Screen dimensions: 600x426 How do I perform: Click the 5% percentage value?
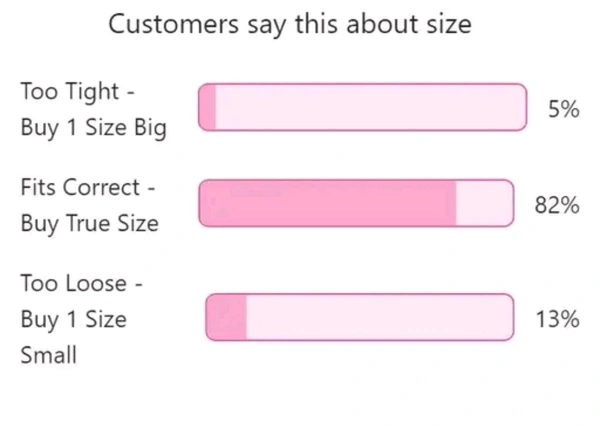tap(563, 110)
